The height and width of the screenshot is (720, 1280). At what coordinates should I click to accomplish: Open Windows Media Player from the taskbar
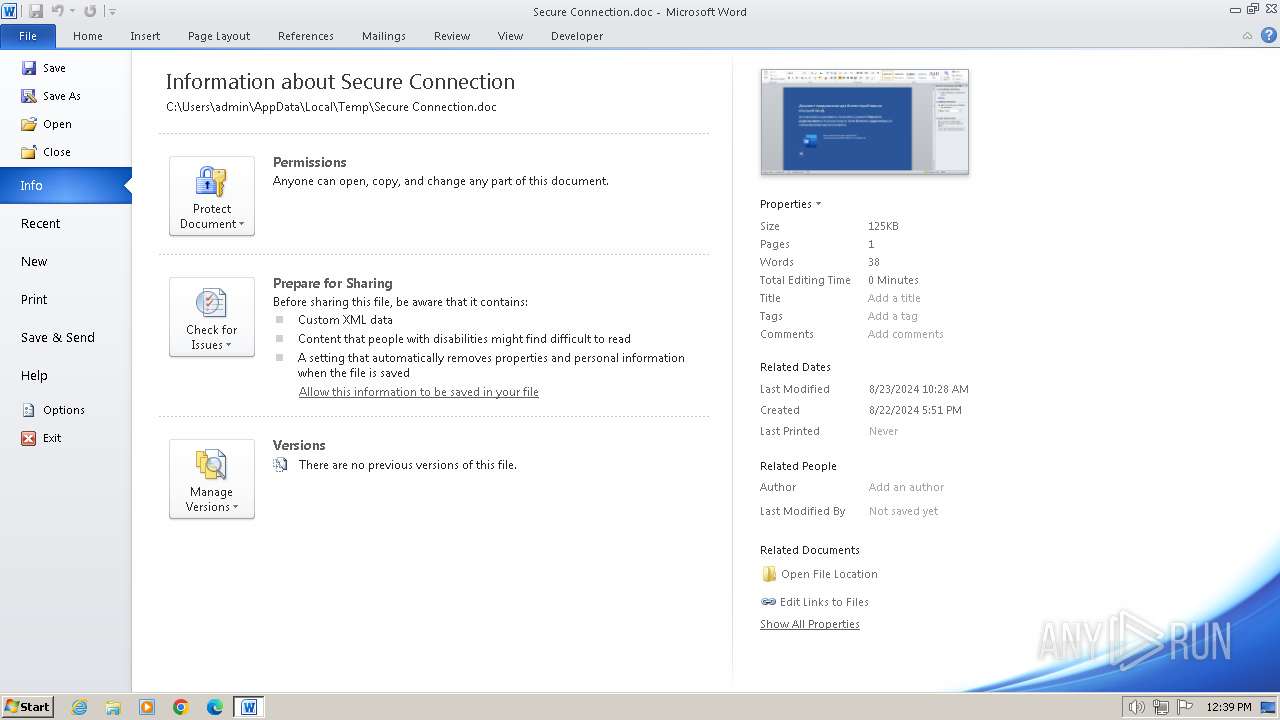click(x=147, y=707)
